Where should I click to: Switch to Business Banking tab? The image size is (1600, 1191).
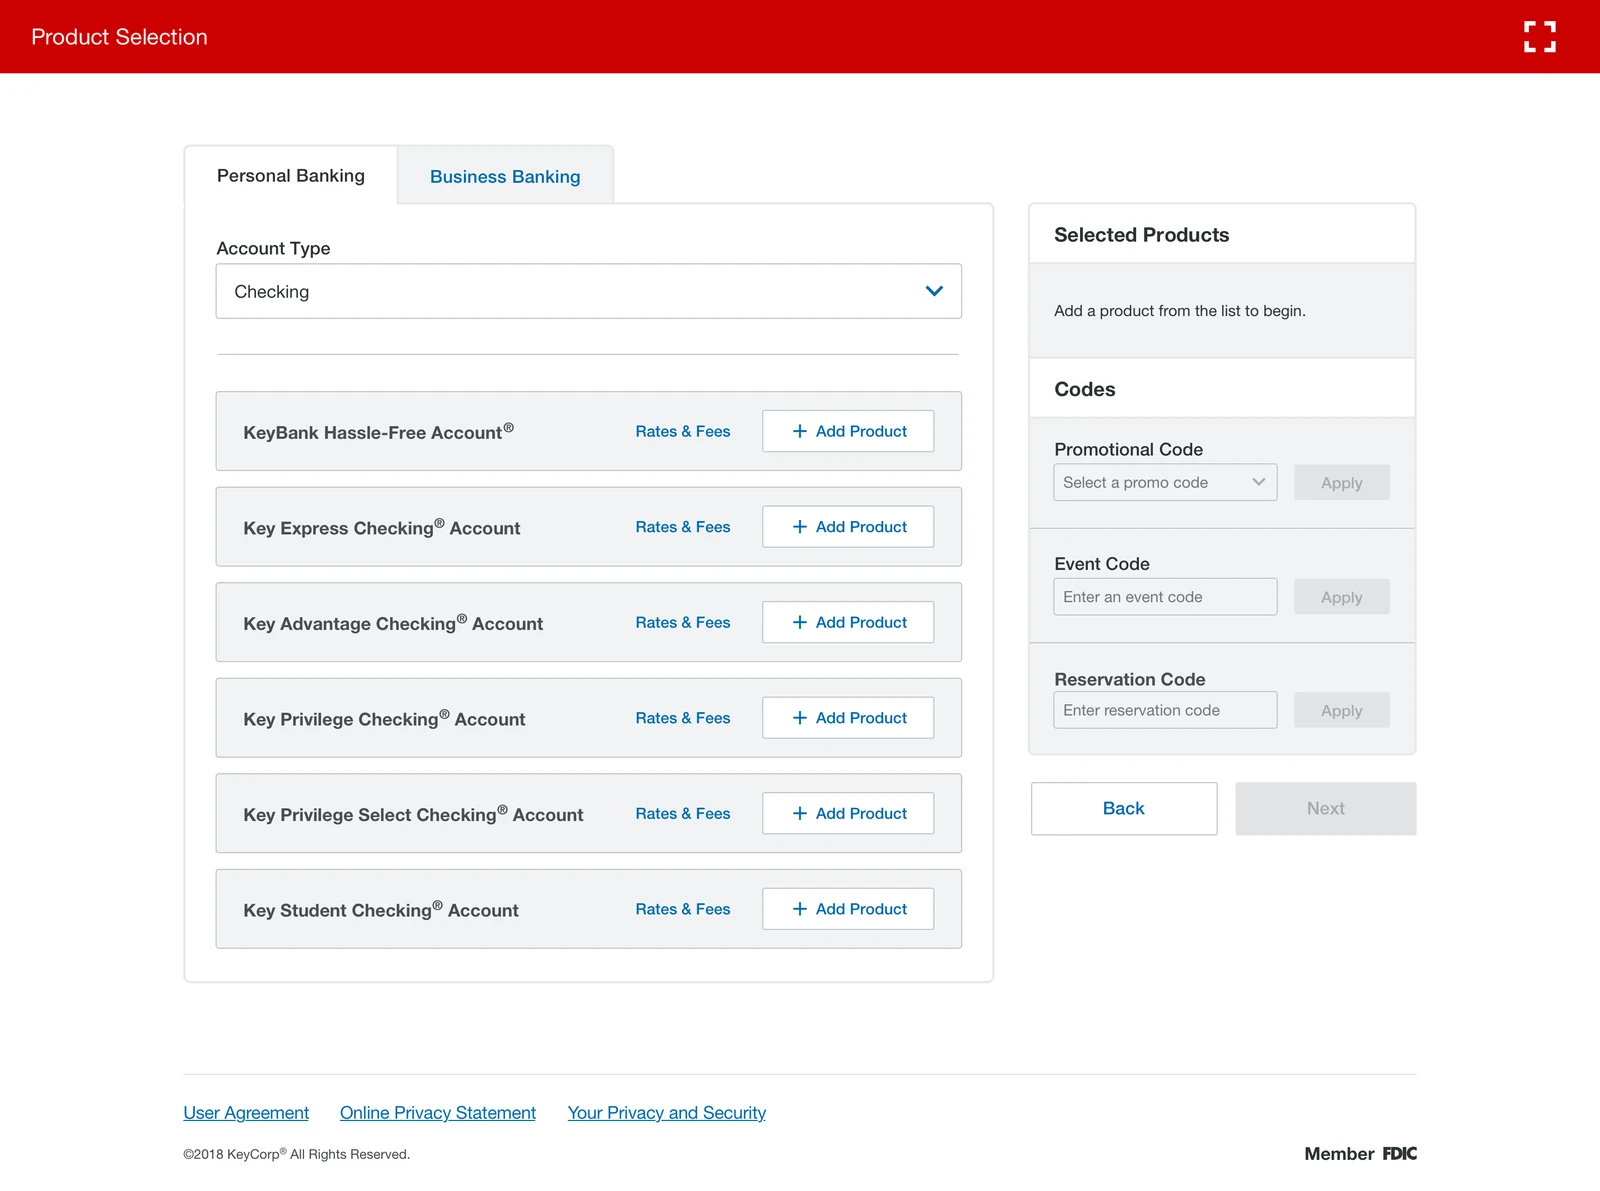(x=505, y=177)
